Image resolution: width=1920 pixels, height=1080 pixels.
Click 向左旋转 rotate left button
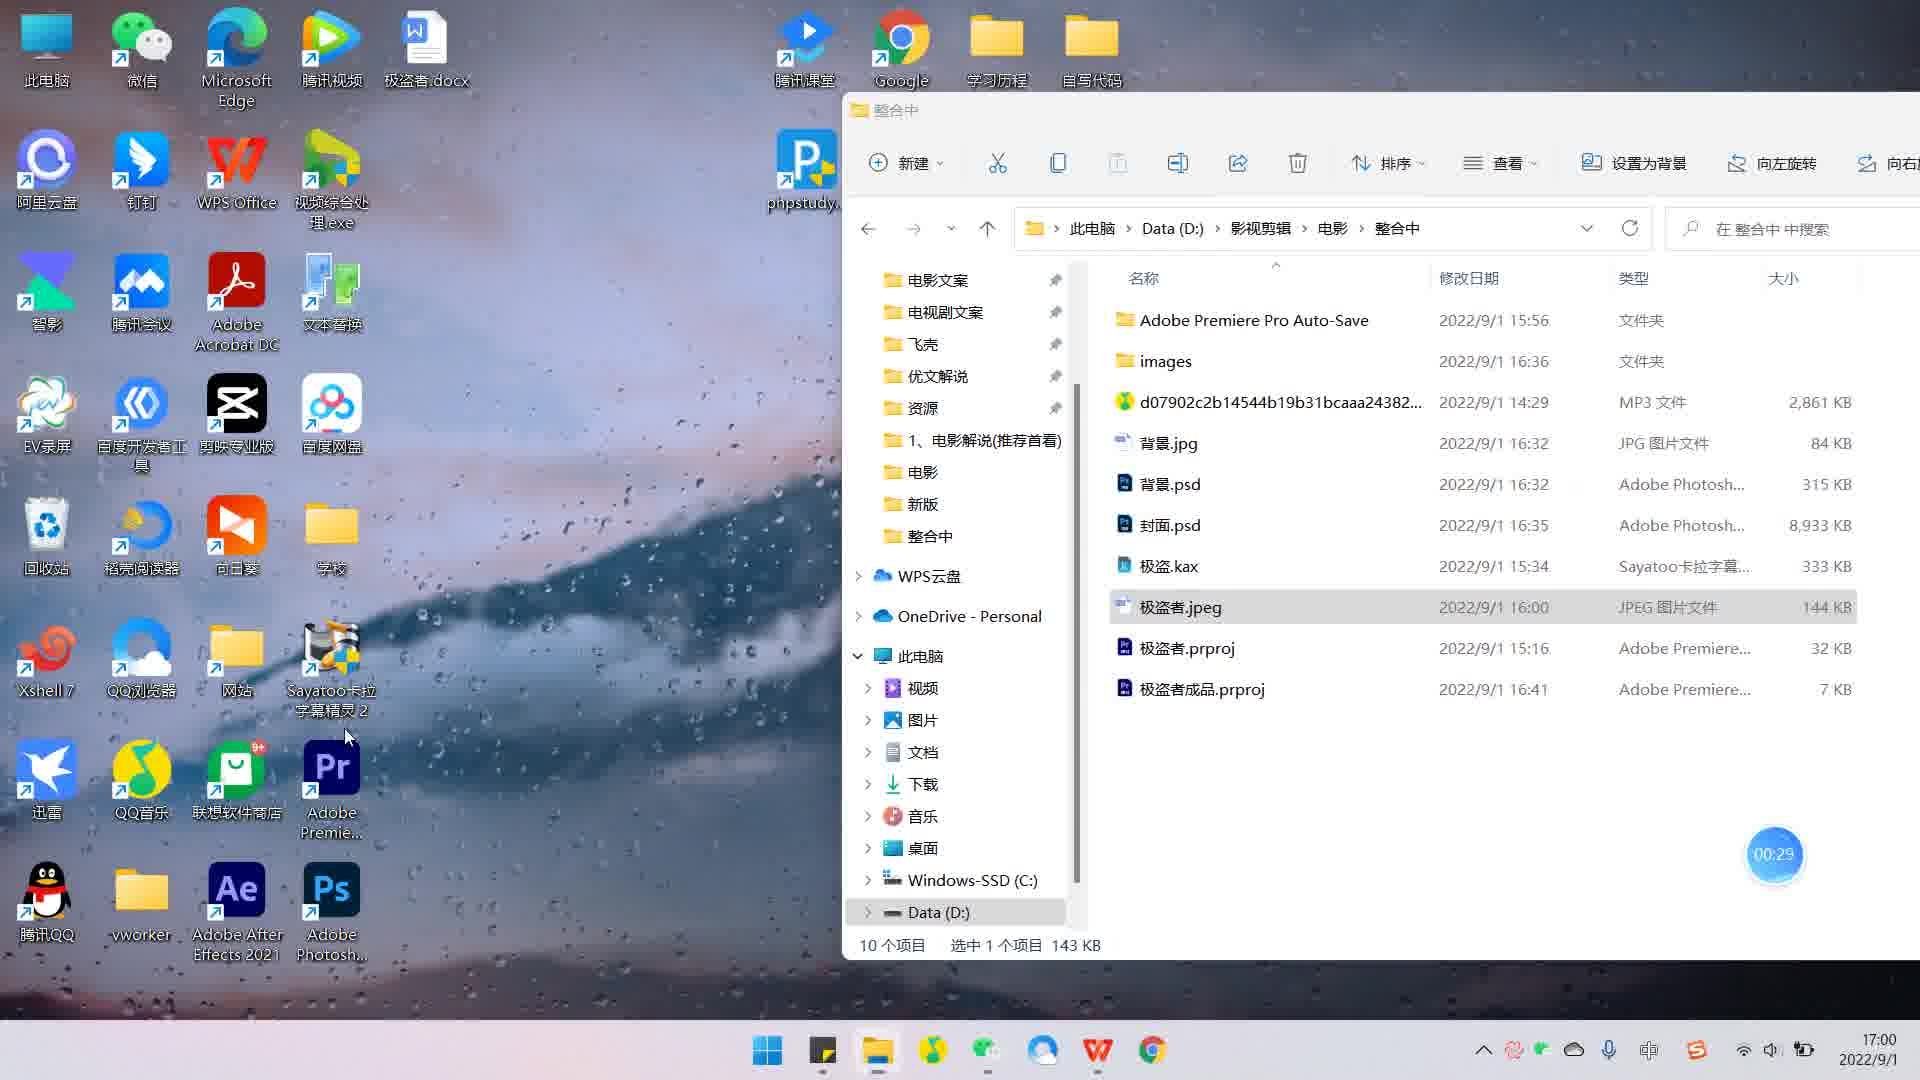point(1771,163)
